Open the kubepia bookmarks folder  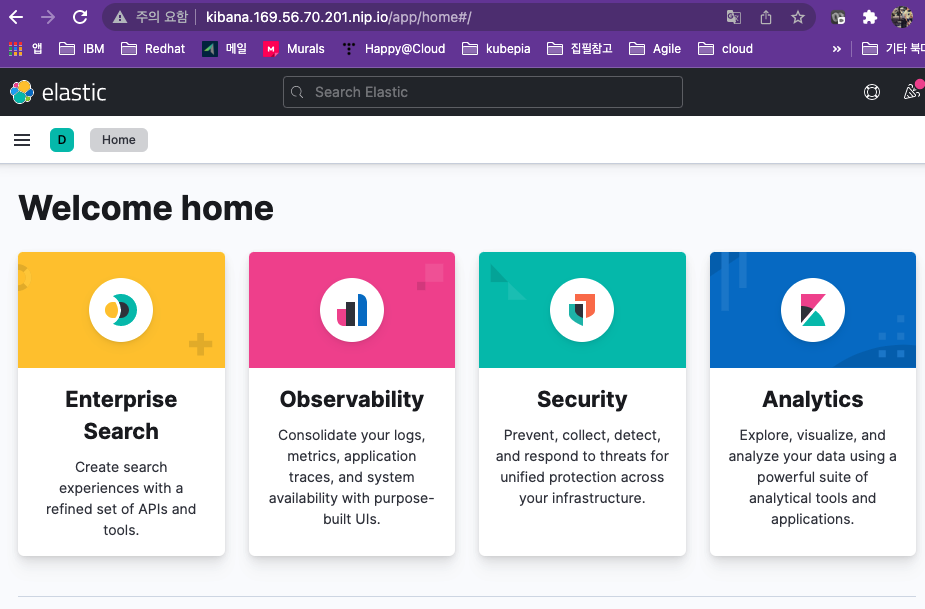click(496, 49)
